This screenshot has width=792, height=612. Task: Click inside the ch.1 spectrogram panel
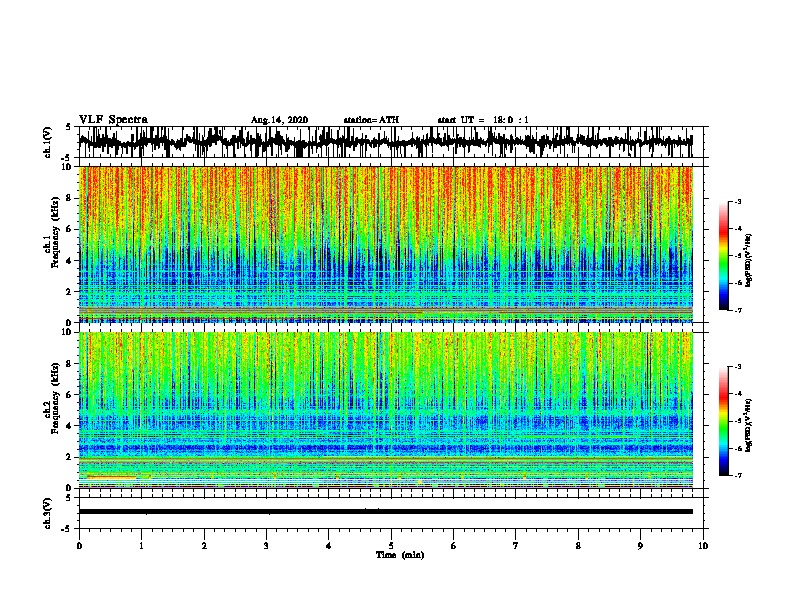point(385,244)
